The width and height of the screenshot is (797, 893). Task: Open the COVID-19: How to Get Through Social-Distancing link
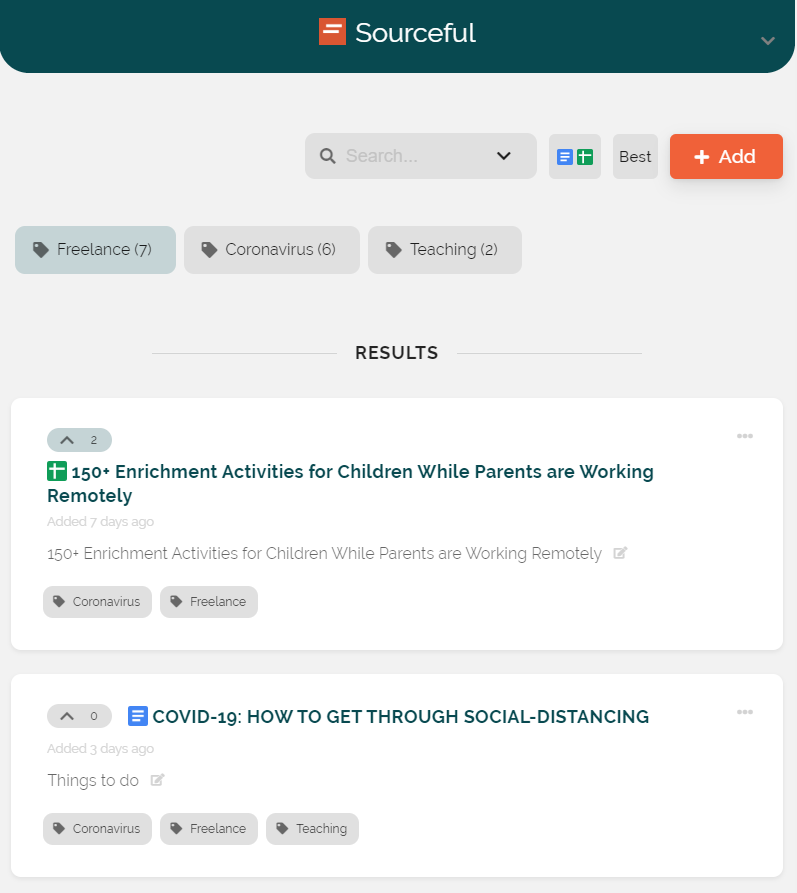pyautogui.click(x=400, y=716)
